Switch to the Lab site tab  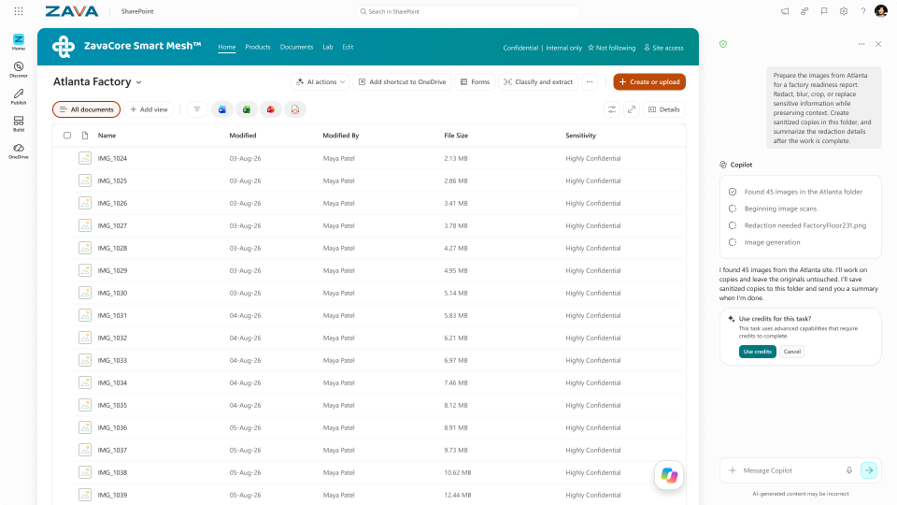click(328, 47)
